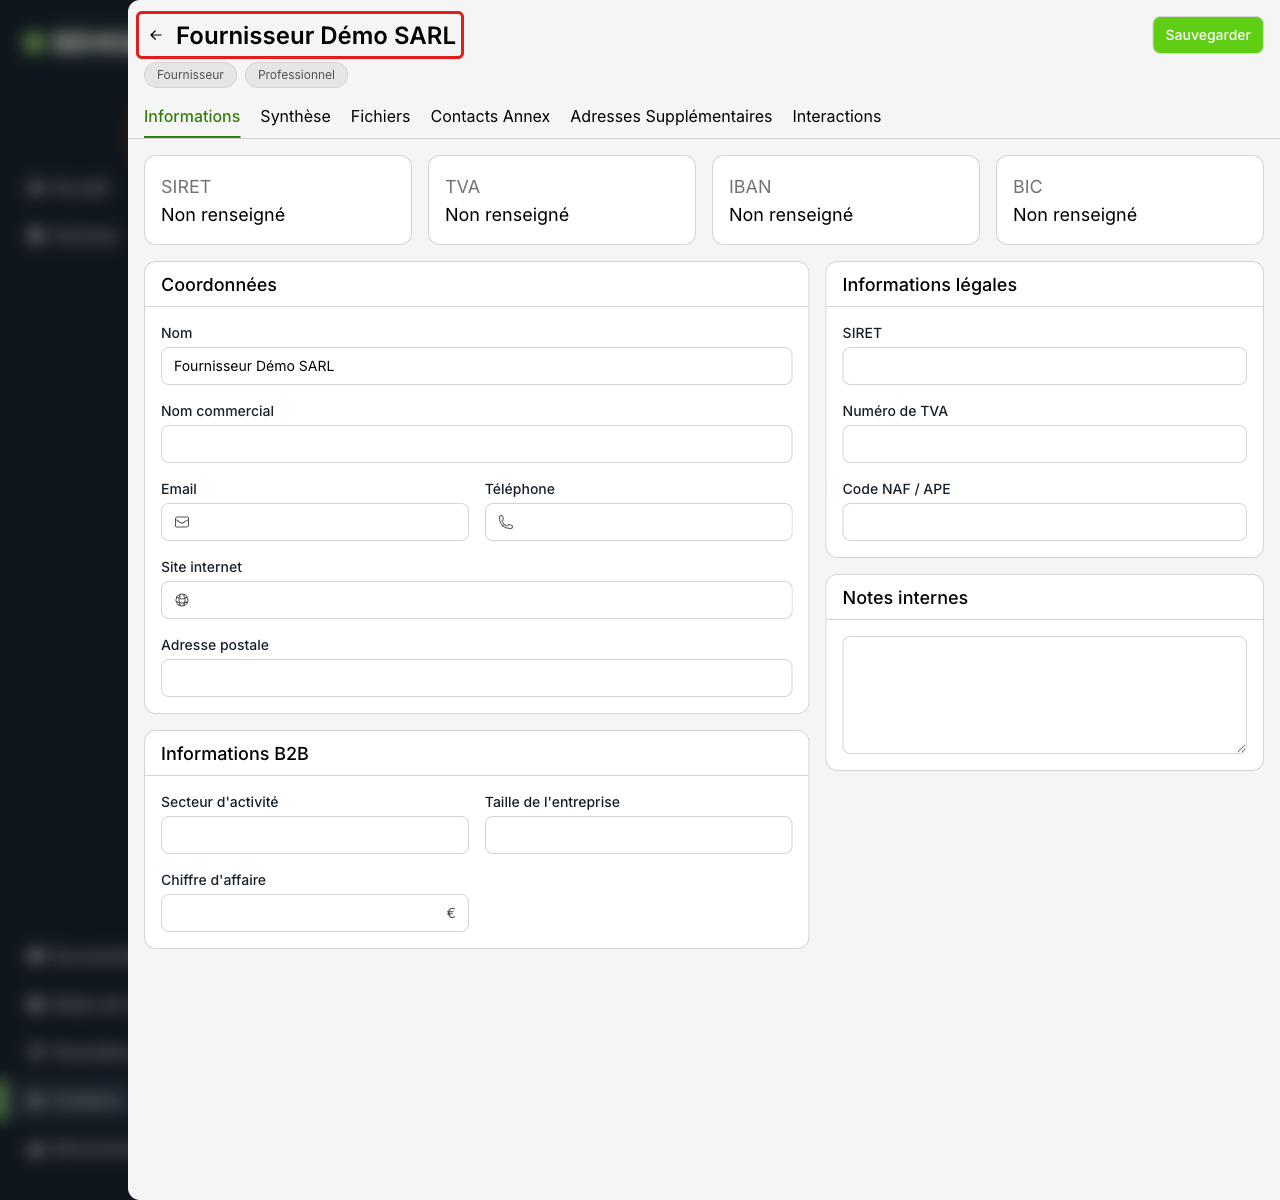The height and width of the screenshot is (1200, 1280).
Task: Focus the Secteur d'activité input field
Action: click(x=315, y=835)
